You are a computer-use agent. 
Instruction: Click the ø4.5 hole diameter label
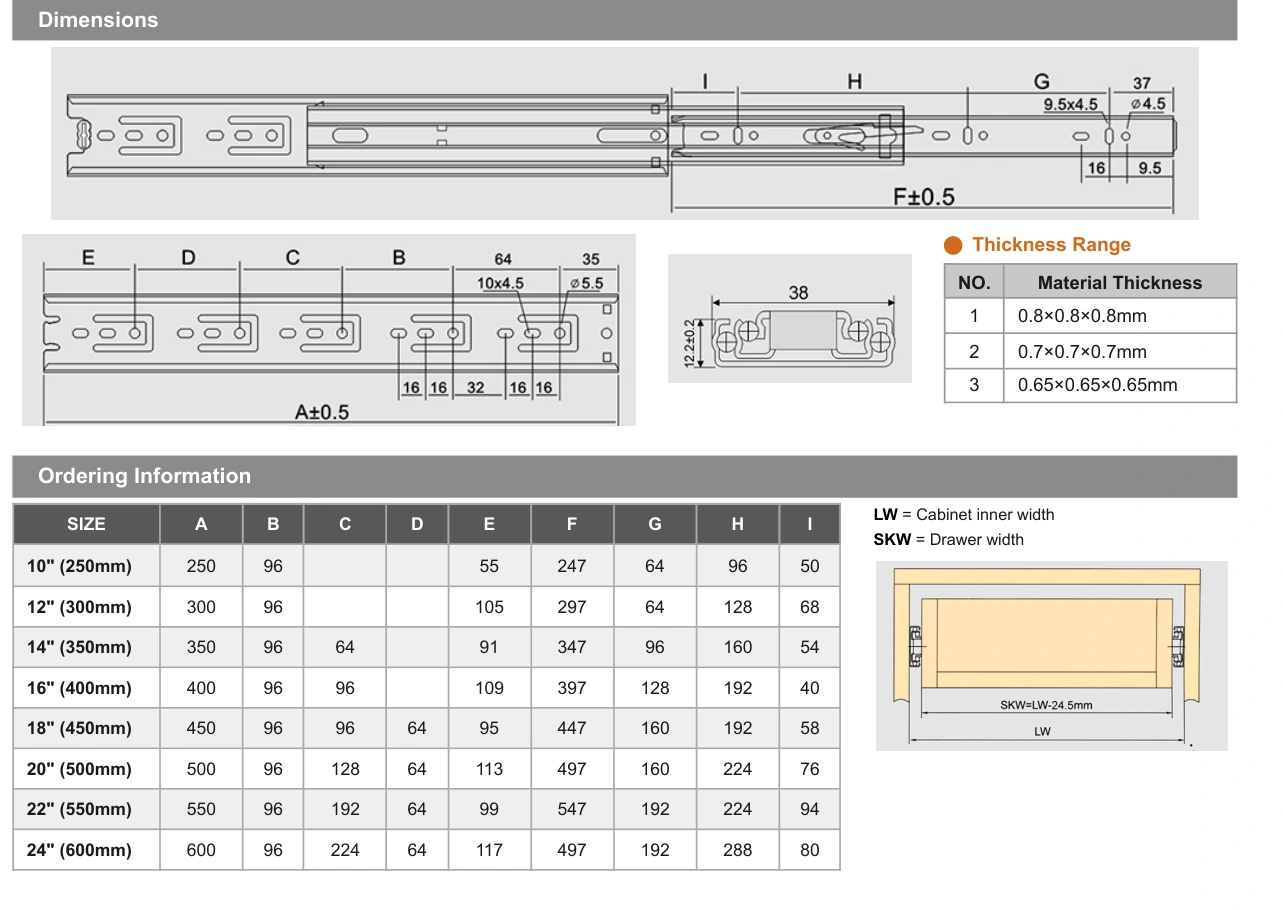(1147, 104)
